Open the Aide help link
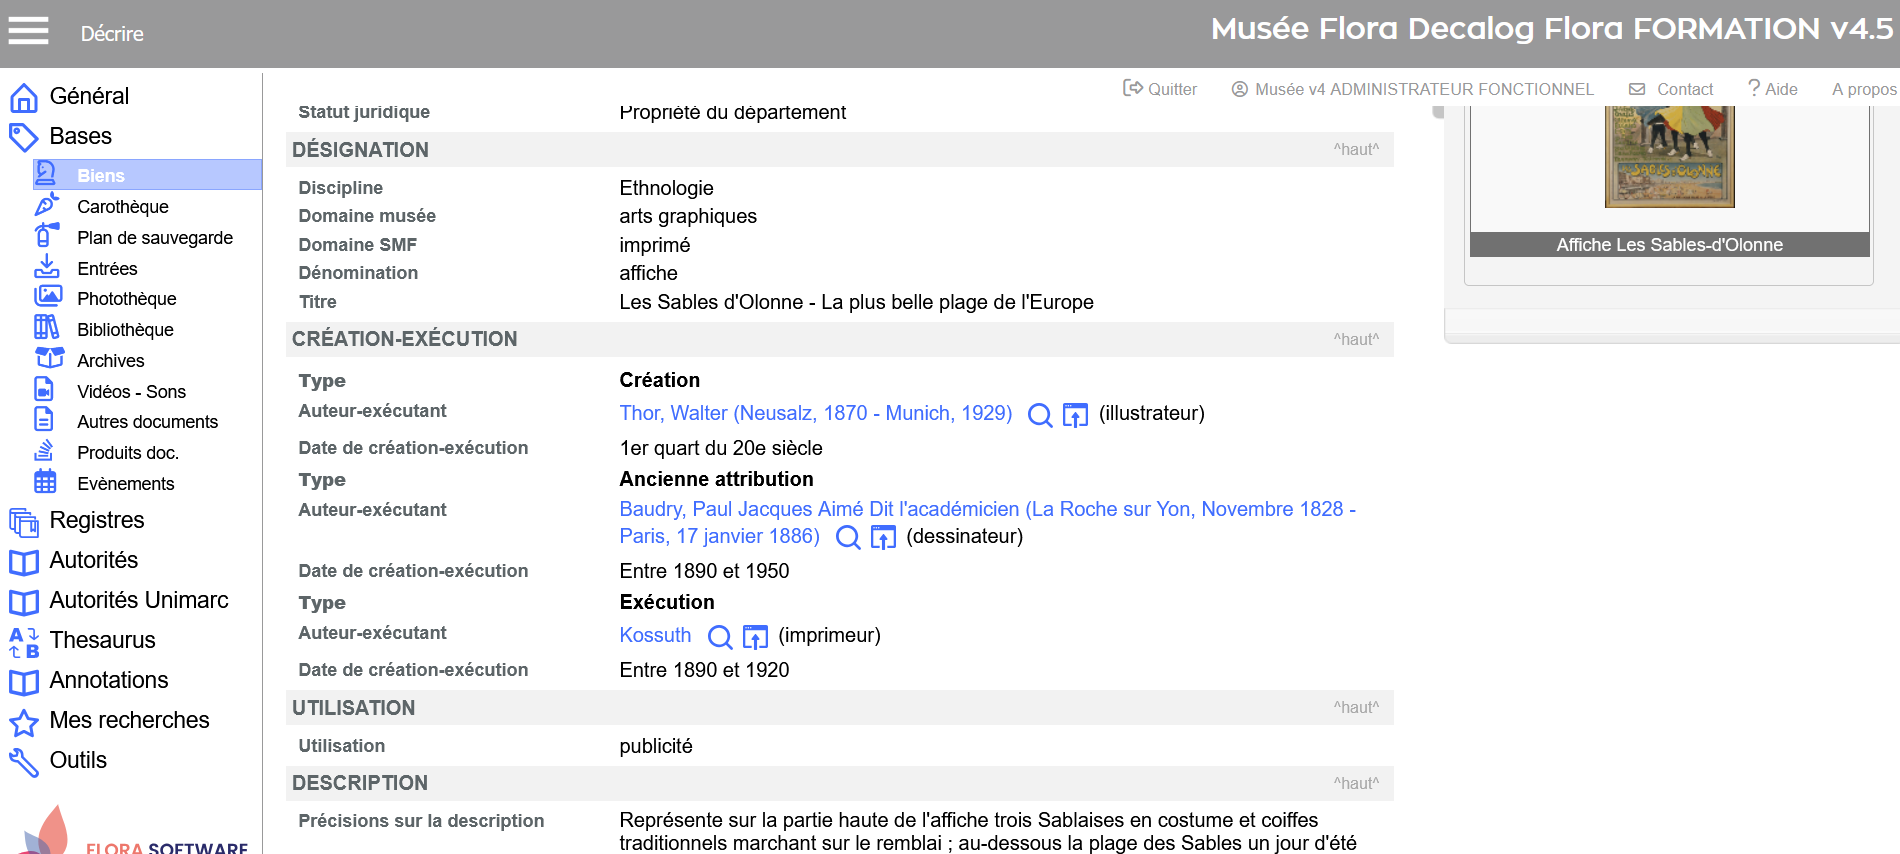The height and width of the screenshot is (854, 1900). tap(1773, 89)
